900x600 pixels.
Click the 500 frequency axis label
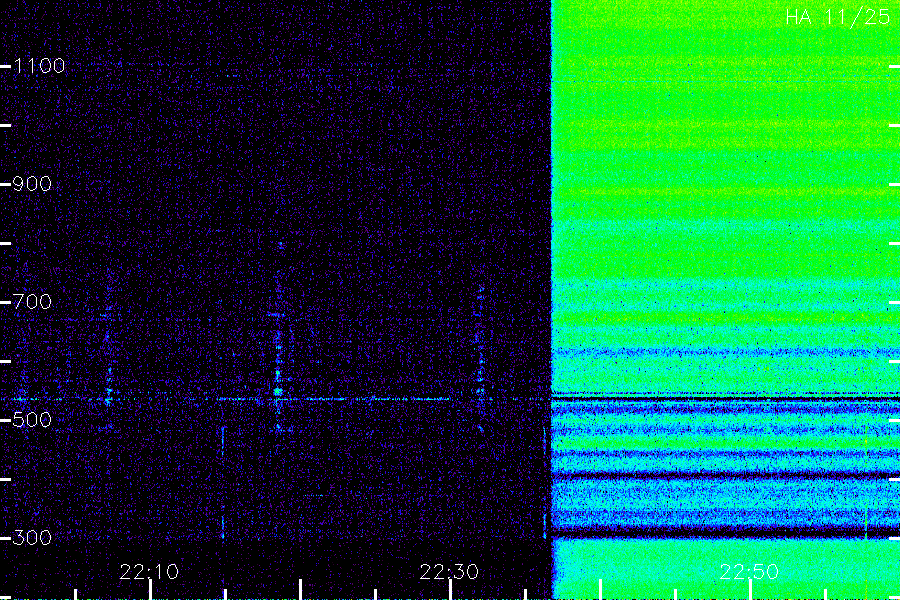(32, 419)
